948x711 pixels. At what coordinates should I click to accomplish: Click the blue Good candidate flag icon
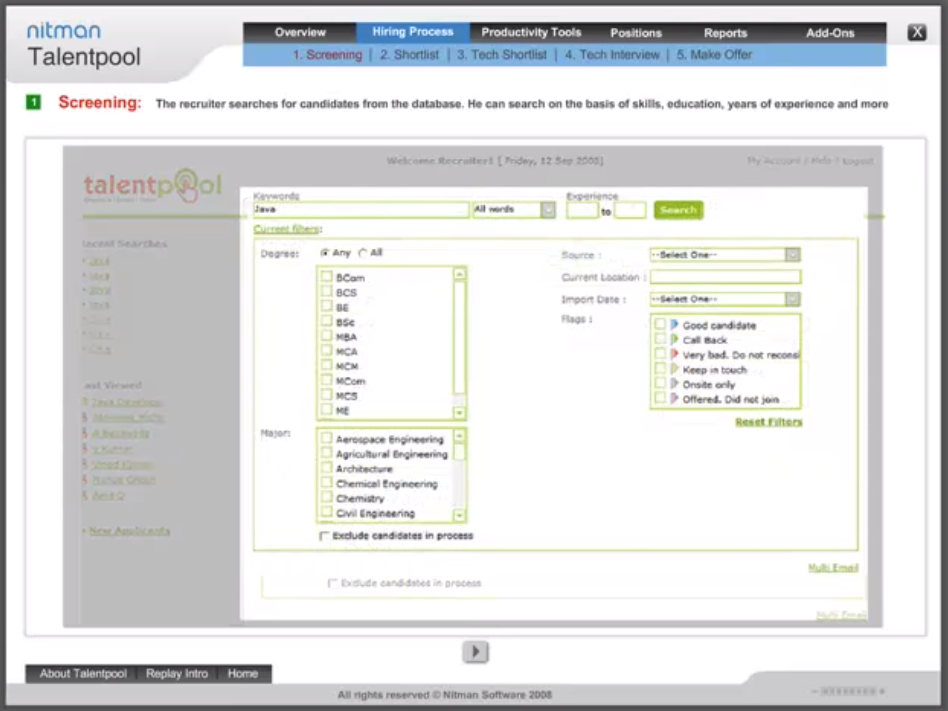[674, 325]
